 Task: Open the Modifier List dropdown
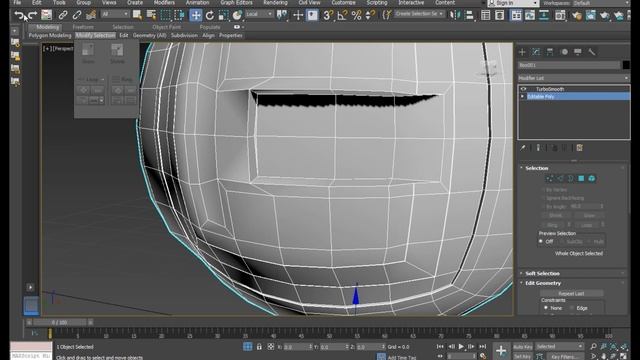coord(573,78)
